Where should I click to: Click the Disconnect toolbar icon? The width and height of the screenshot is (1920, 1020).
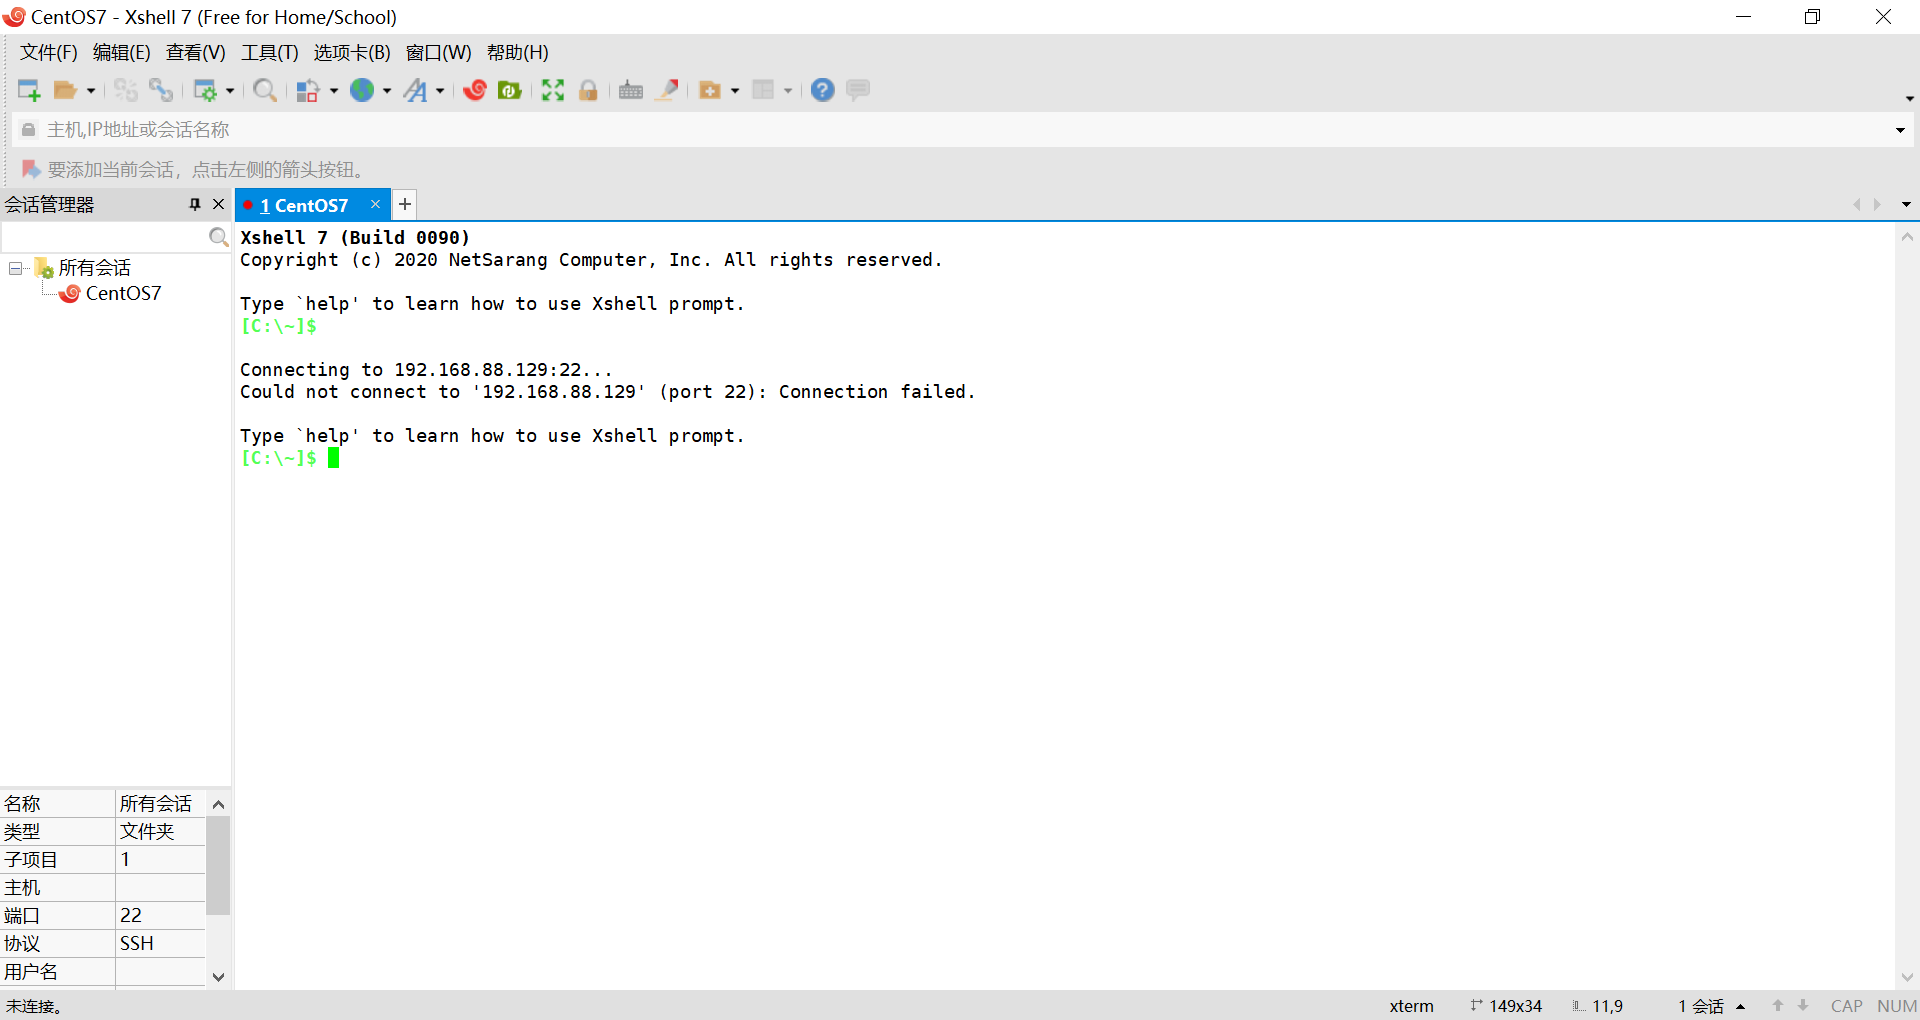click(x=125, y=90)
